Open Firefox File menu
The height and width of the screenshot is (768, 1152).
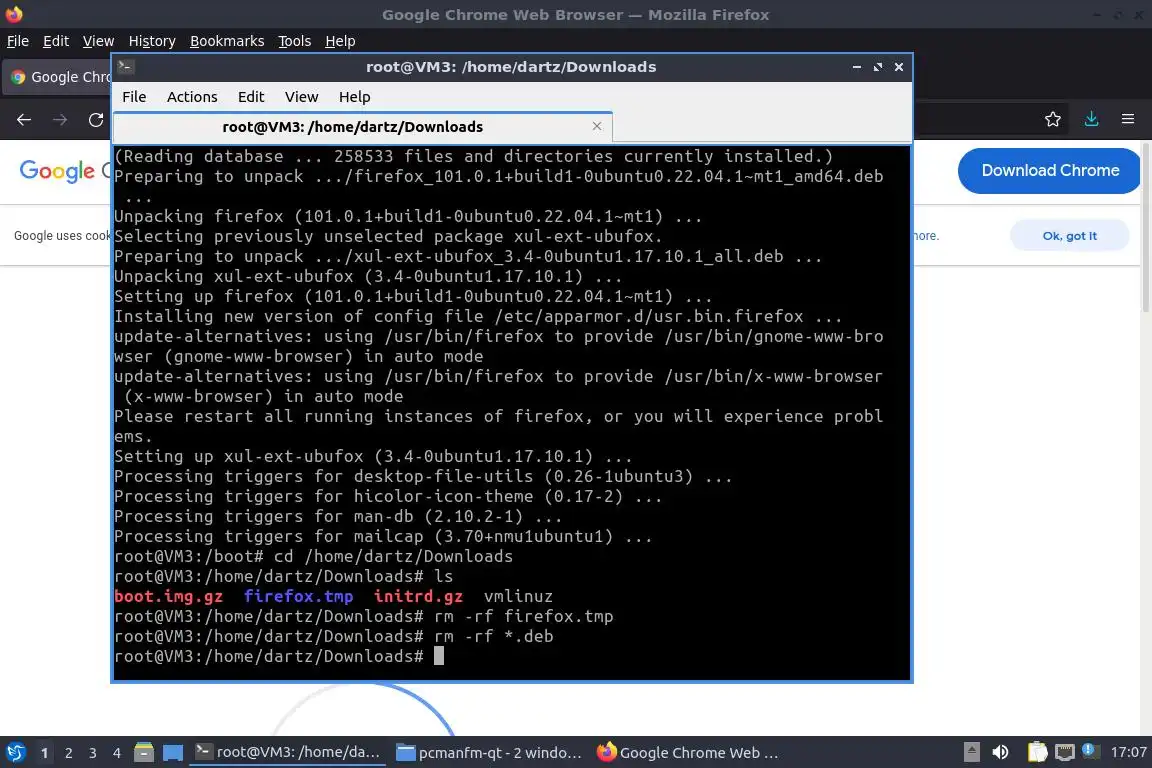(x=18, y=41)
